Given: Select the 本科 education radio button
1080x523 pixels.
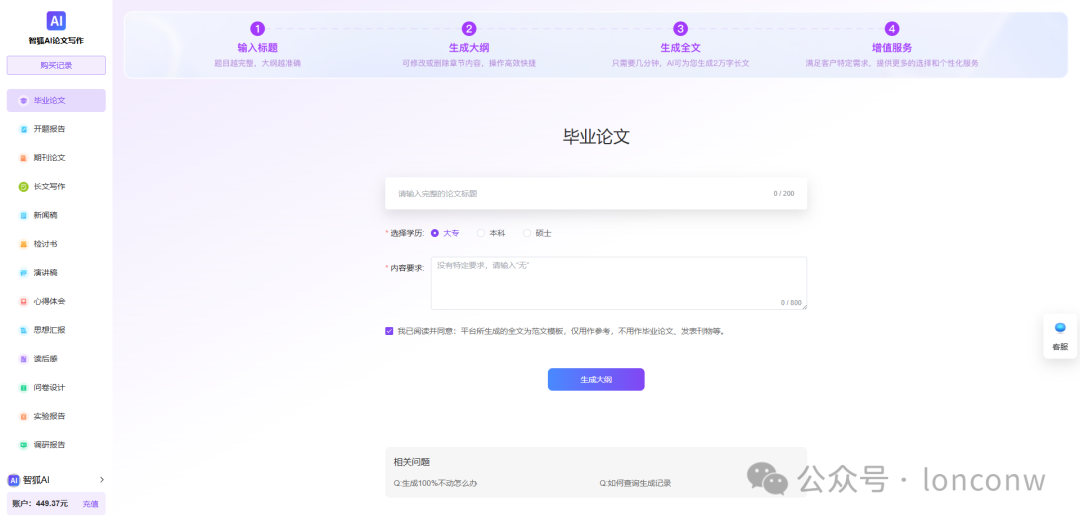Looking at the screenshot, I should [481, 233].
